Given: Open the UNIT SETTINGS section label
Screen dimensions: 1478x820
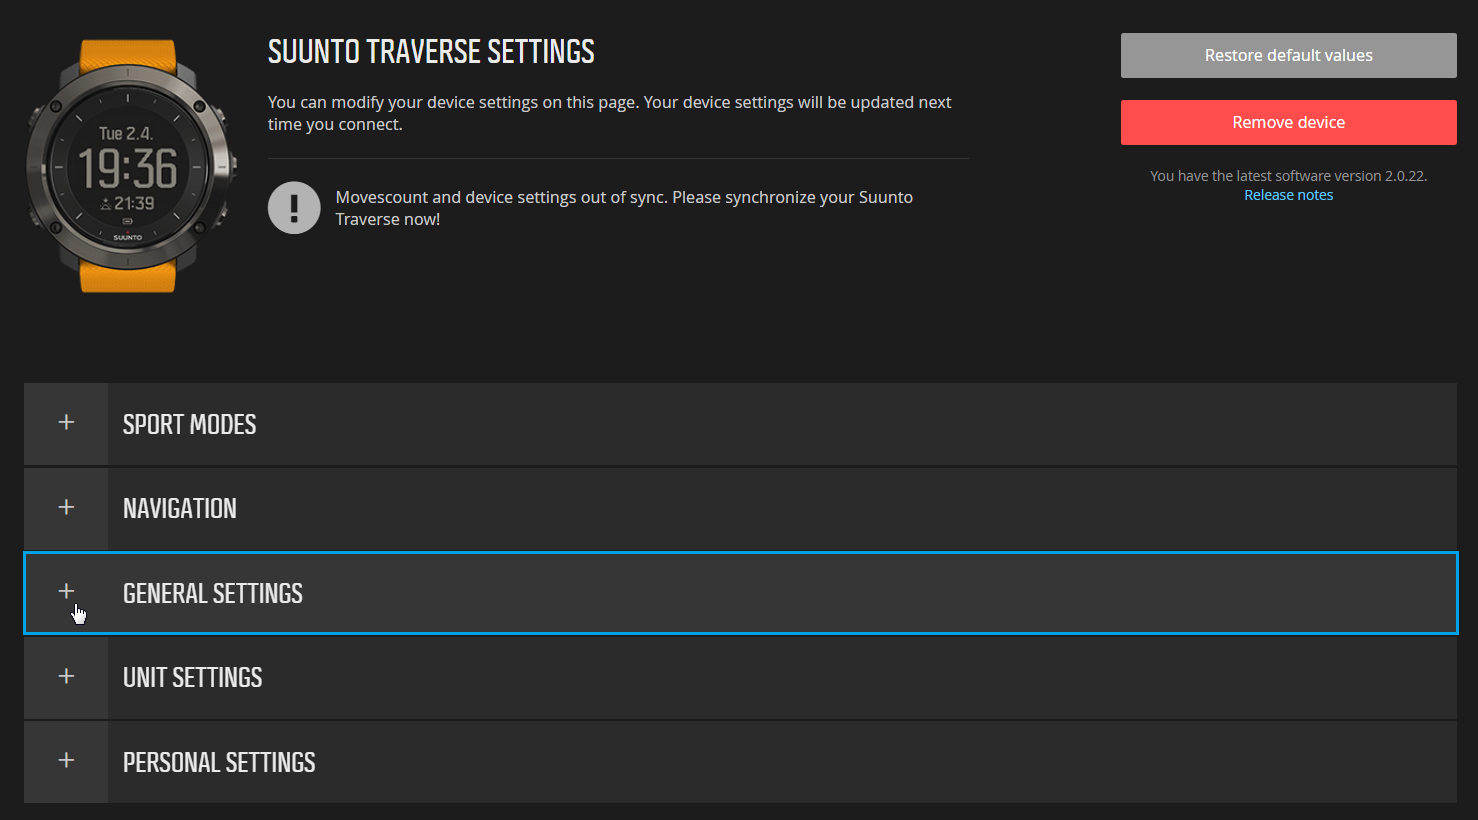Looking at the screenshot, I should coord(193,678).
